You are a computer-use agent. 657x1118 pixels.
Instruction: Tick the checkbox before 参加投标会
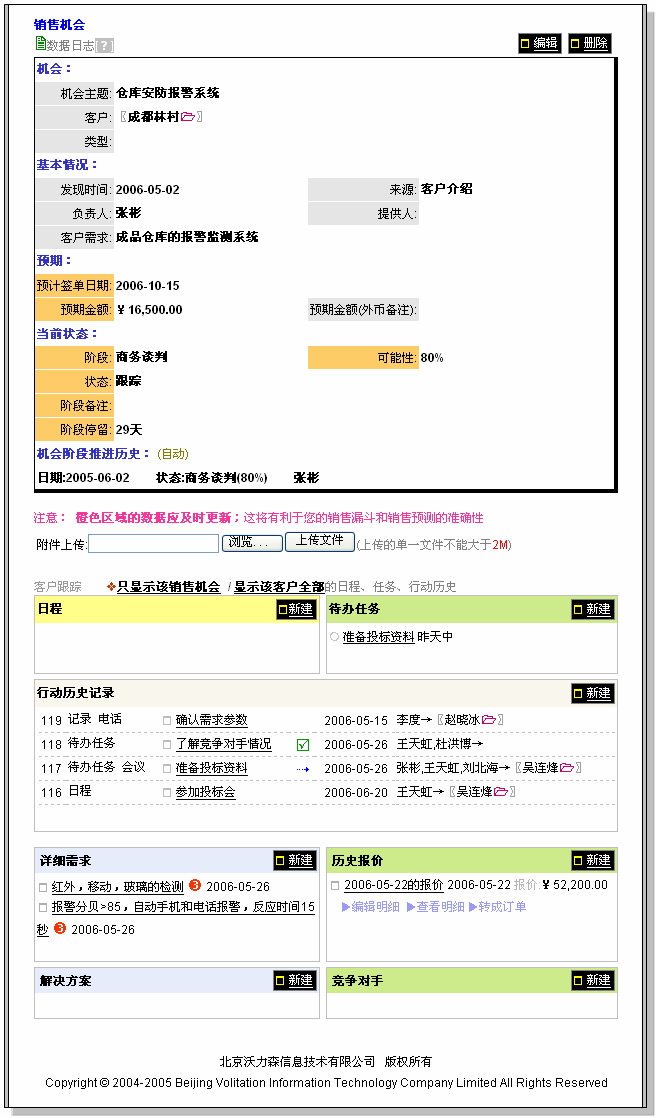[167, 793]
